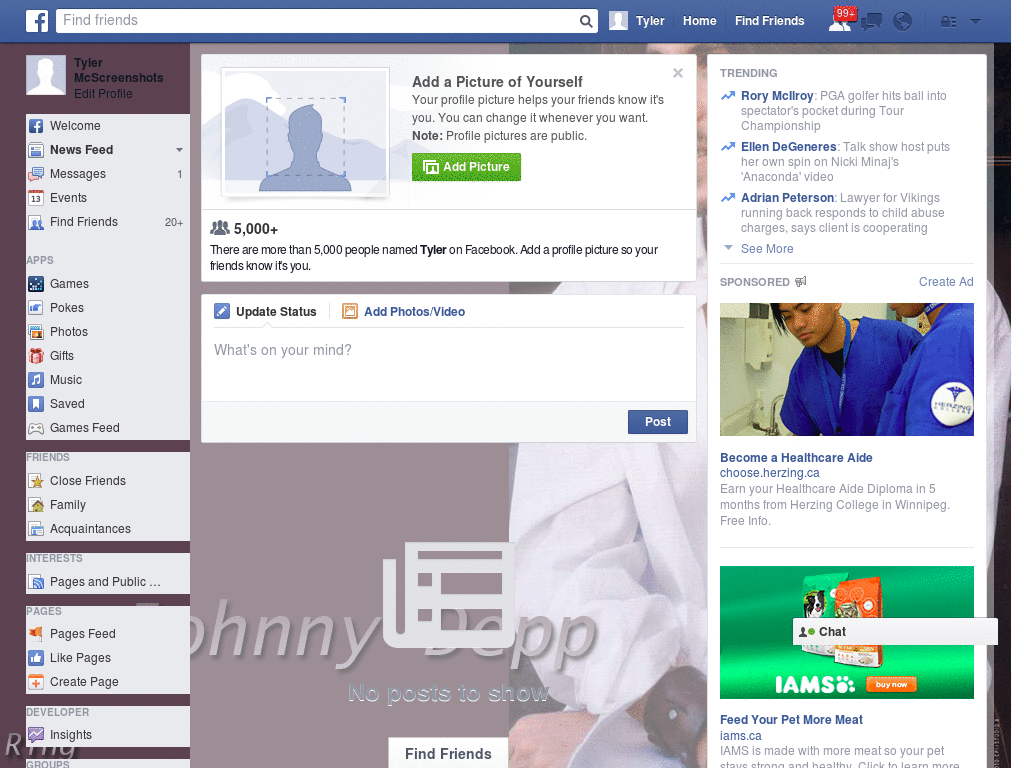Open Become a Healthcare Aide ad link
The image size is (1024, 768).
796,458
